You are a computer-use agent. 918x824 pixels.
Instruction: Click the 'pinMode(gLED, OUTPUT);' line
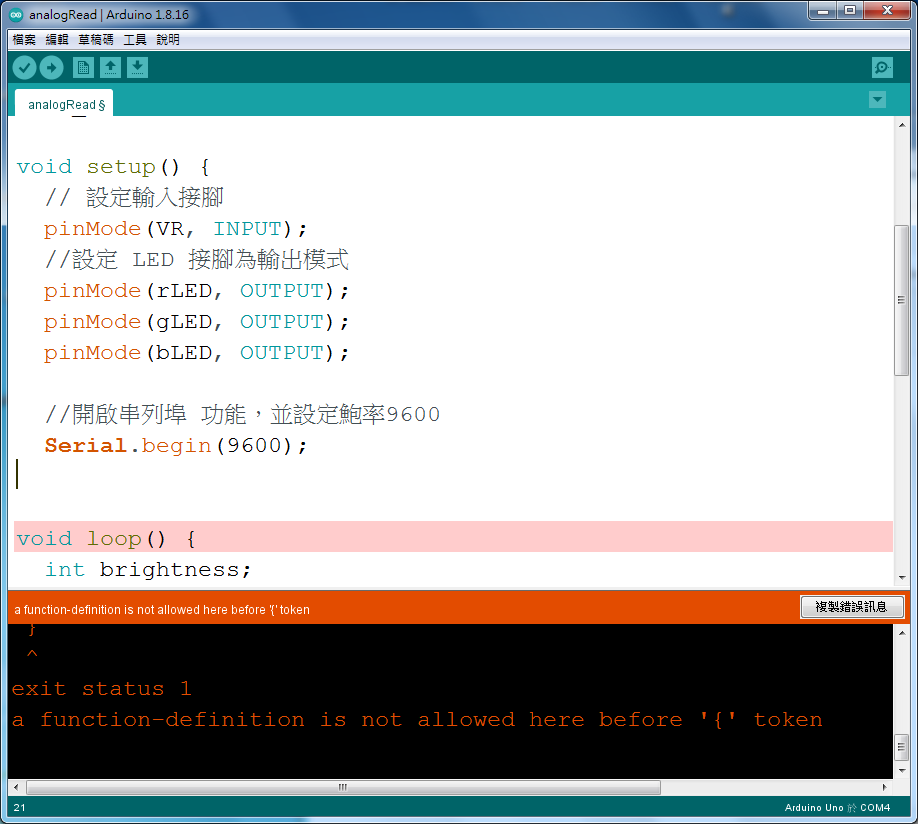pyautogui.click(x=196, y=322)
